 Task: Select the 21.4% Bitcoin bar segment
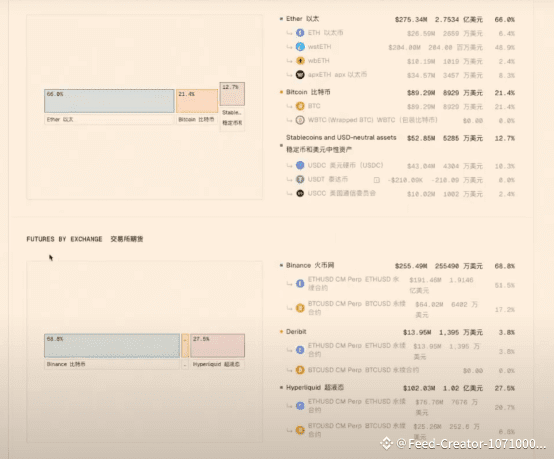click(x=197, y=101)
